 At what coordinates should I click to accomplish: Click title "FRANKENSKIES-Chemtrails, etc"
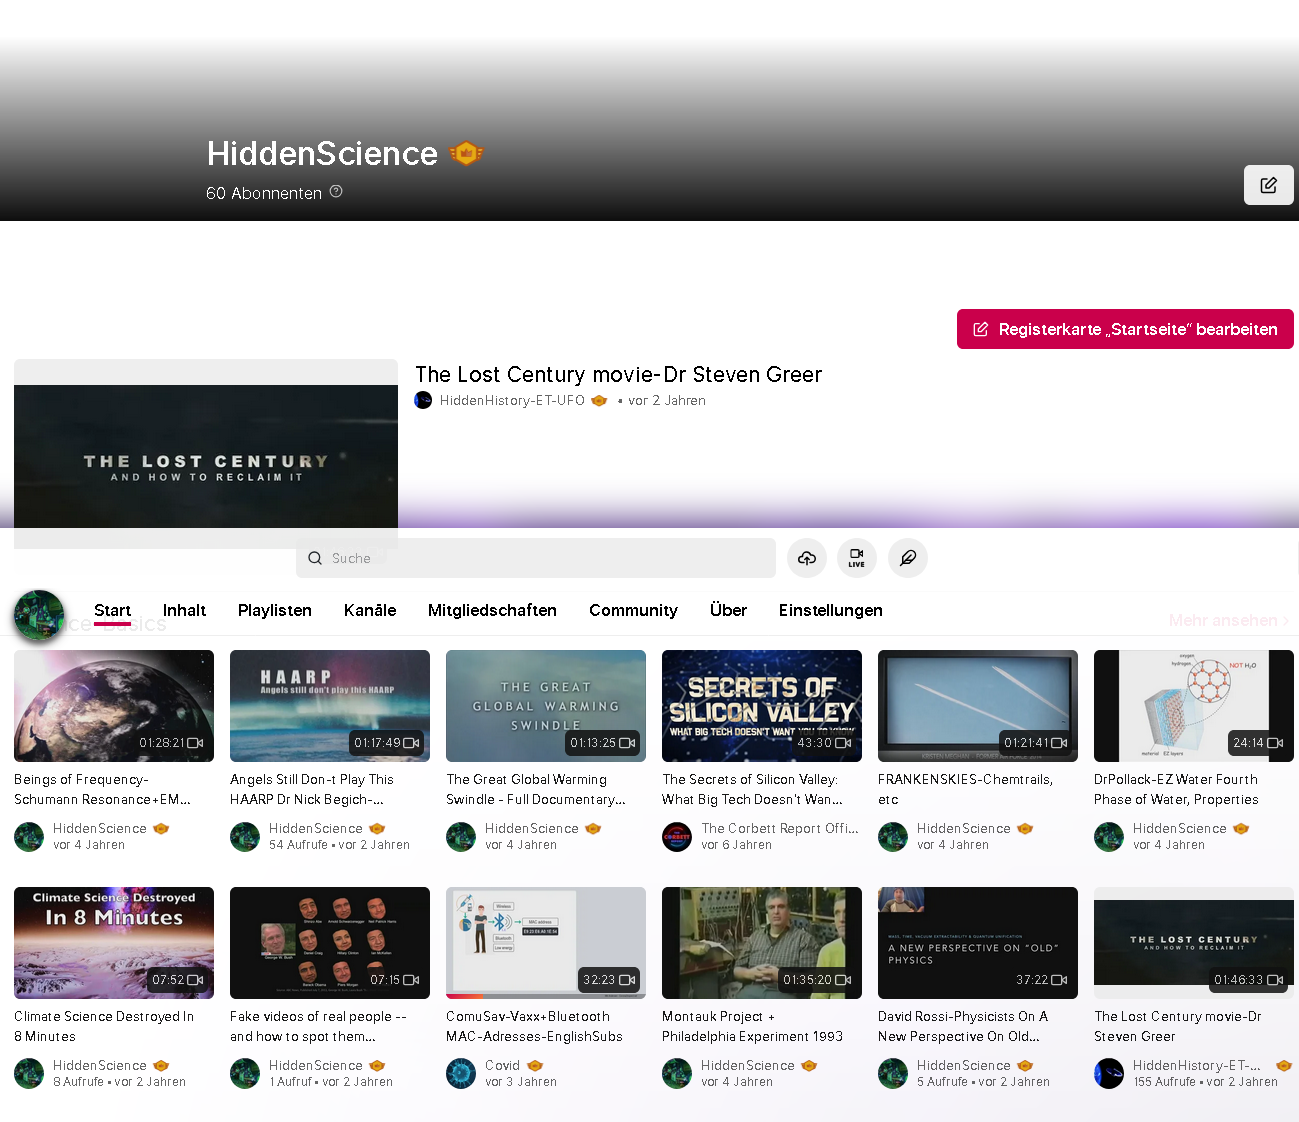click(x=965, y=789)
